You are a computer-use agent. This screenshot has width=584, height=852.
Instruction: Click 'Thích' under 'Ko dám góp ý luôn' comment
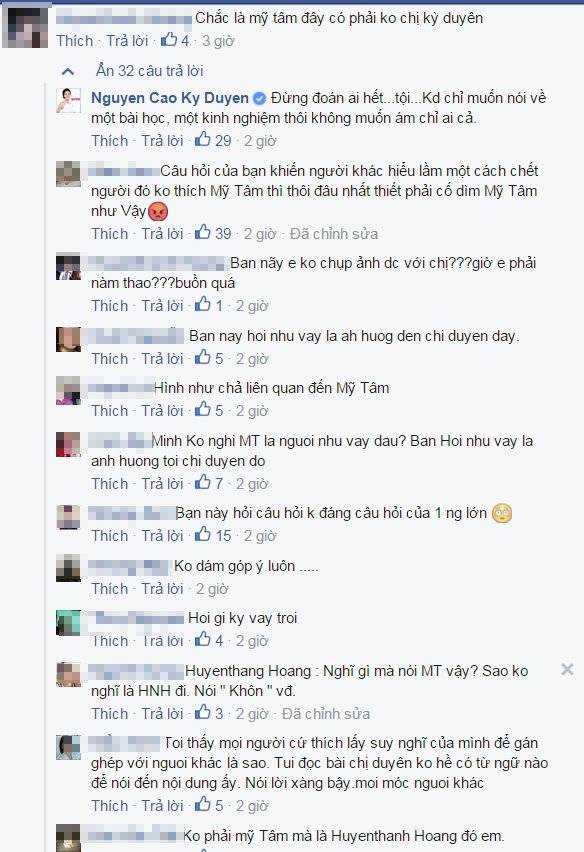coord(110,588)
